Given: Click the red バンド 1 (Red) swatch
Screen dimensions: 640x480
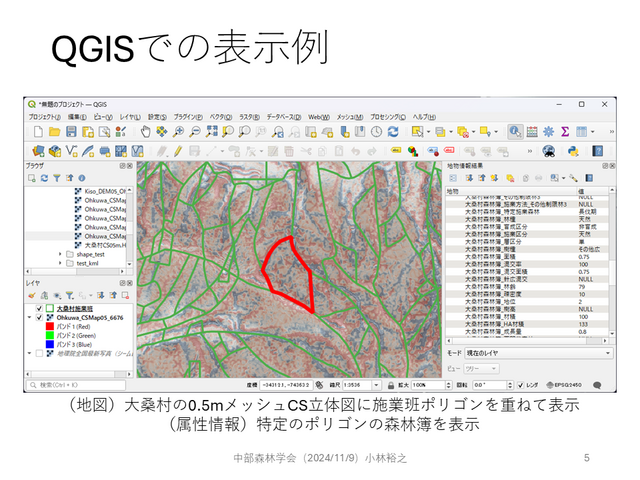Looking at the screenshot, I should click(50, 327).
